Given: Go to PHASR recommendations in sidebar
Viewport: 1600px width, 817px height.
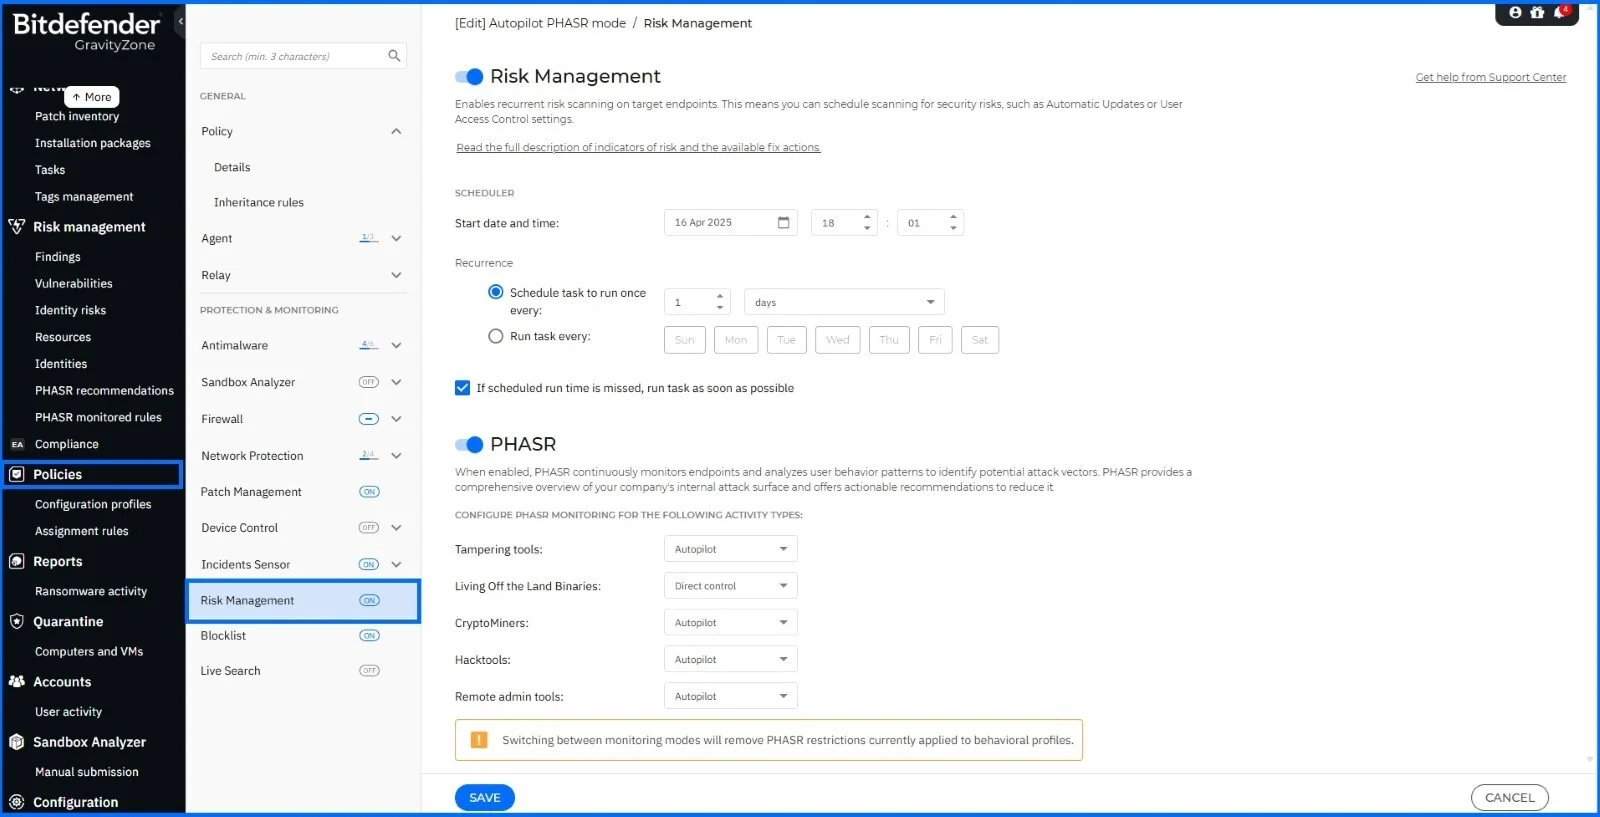Looking at the screenshot, I should 104,391.
